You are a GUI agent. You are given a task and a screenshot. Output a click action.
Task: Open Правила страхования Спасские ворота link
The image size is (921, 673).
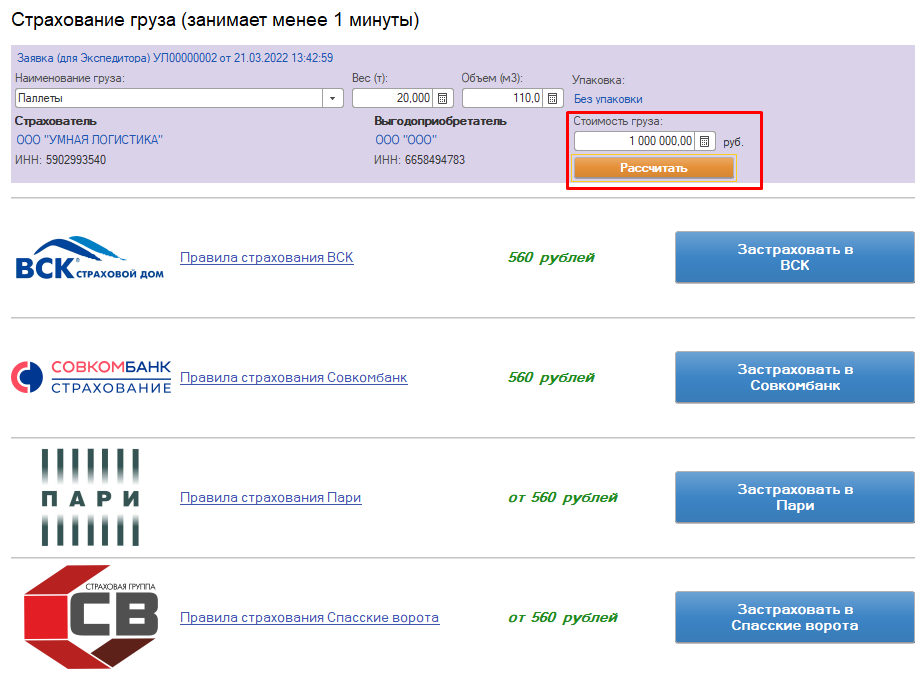click(310, 617)
